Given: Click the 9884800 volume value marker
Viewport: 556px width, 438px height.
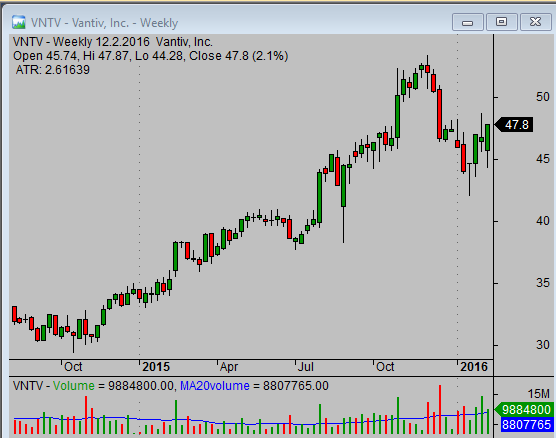Looking at the screenshot, I should click(x=524, y=410).
